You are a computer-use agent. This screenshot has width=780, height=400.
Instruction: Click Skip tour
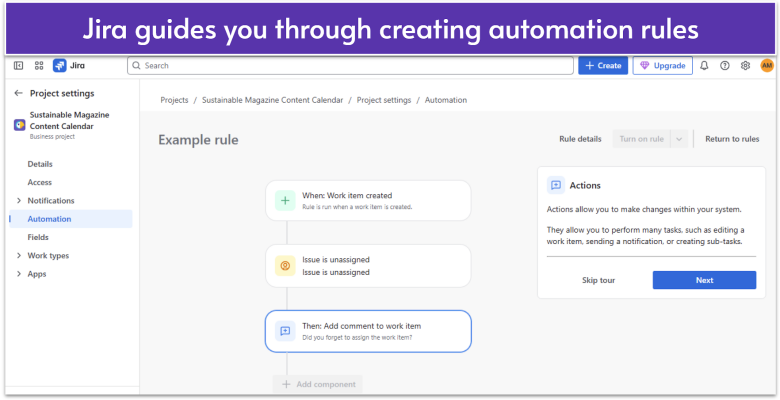tap(598, 280)
